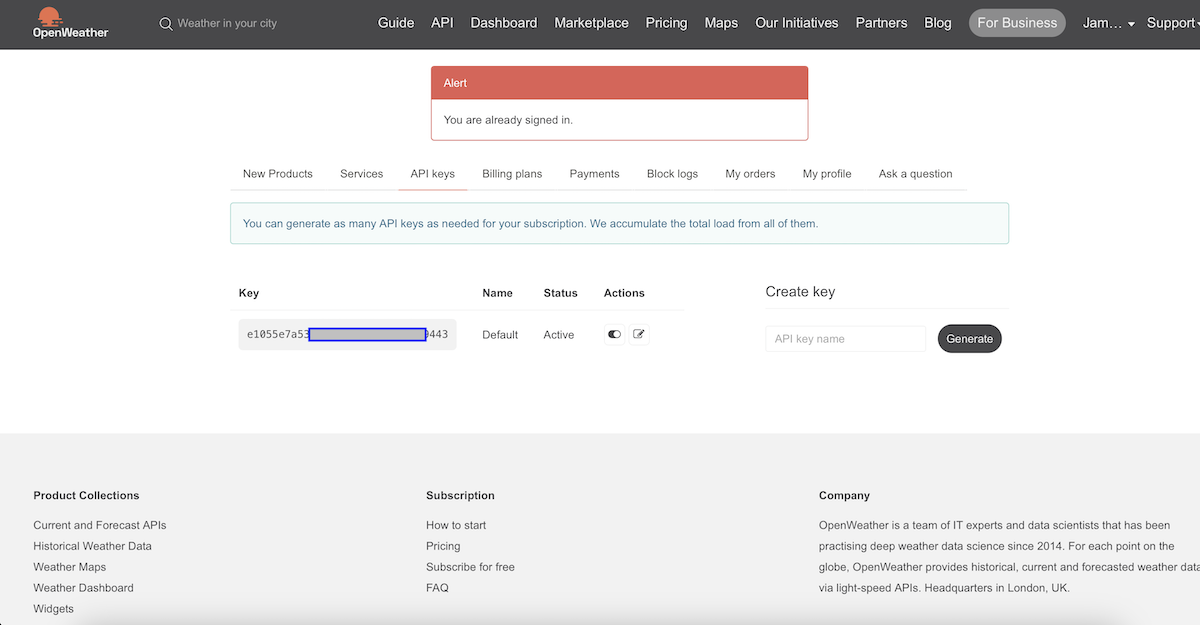This screenshot has height=625, width=1200.
Task: Click the OpenWeather logo
Action: pos(70,22)
